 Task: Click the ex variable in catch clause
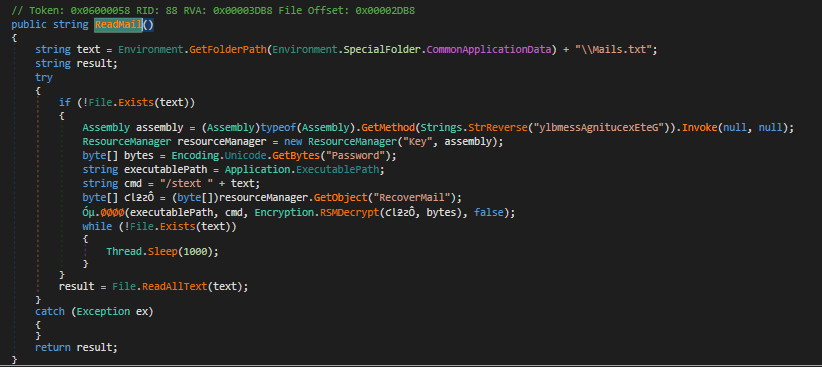[x=142, y=311]
